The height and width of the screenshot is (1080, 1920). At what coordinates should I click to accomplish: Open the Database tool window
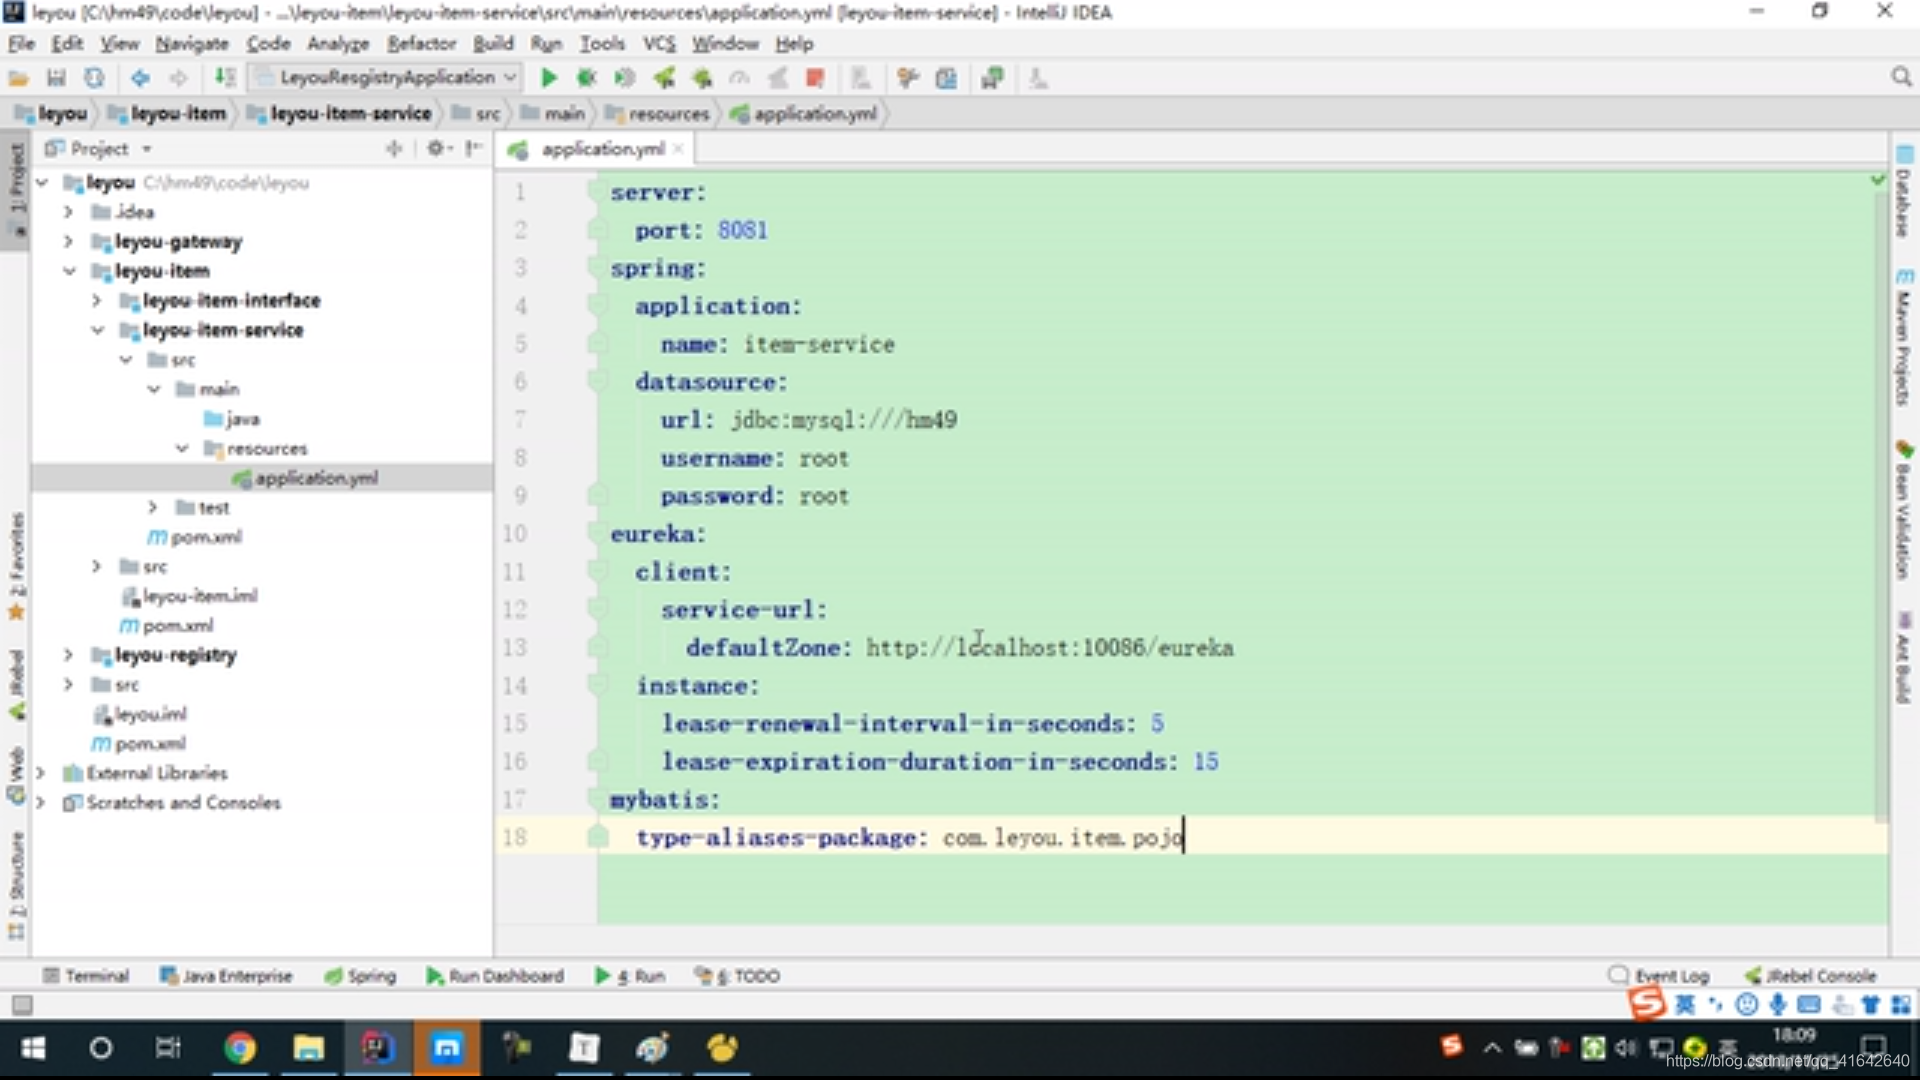(x=1904, y=192)
